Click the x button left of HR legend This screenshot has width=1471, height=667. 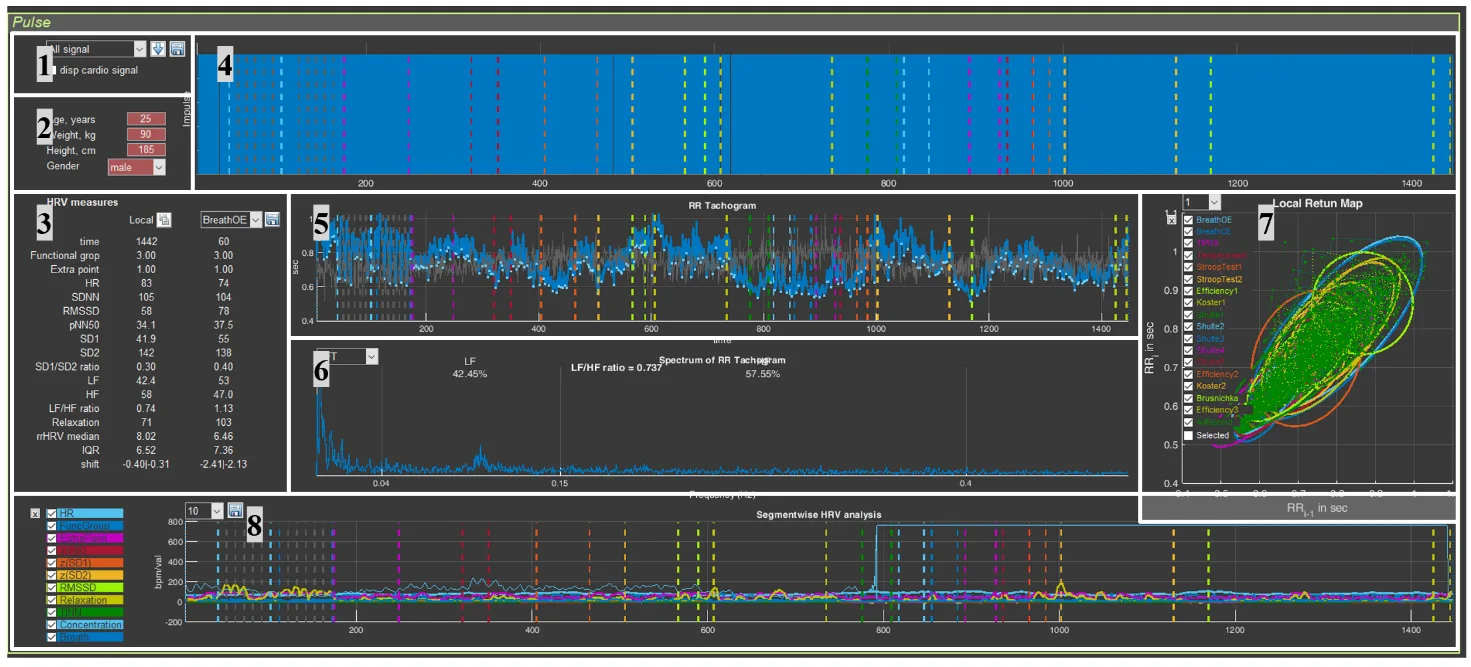pos(35,513)
